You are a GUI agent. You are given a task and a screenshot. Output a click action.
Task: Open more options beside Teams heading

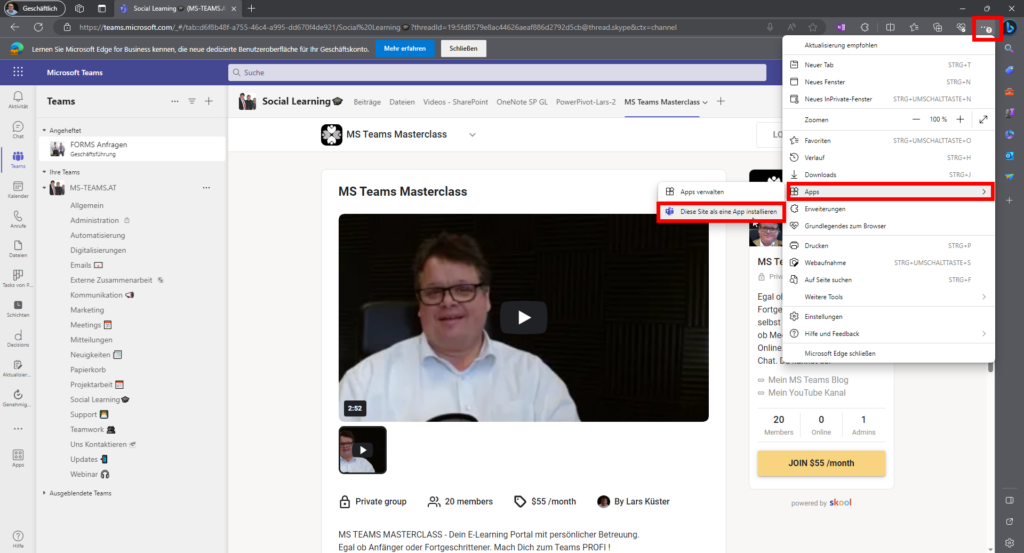[174, 101]
